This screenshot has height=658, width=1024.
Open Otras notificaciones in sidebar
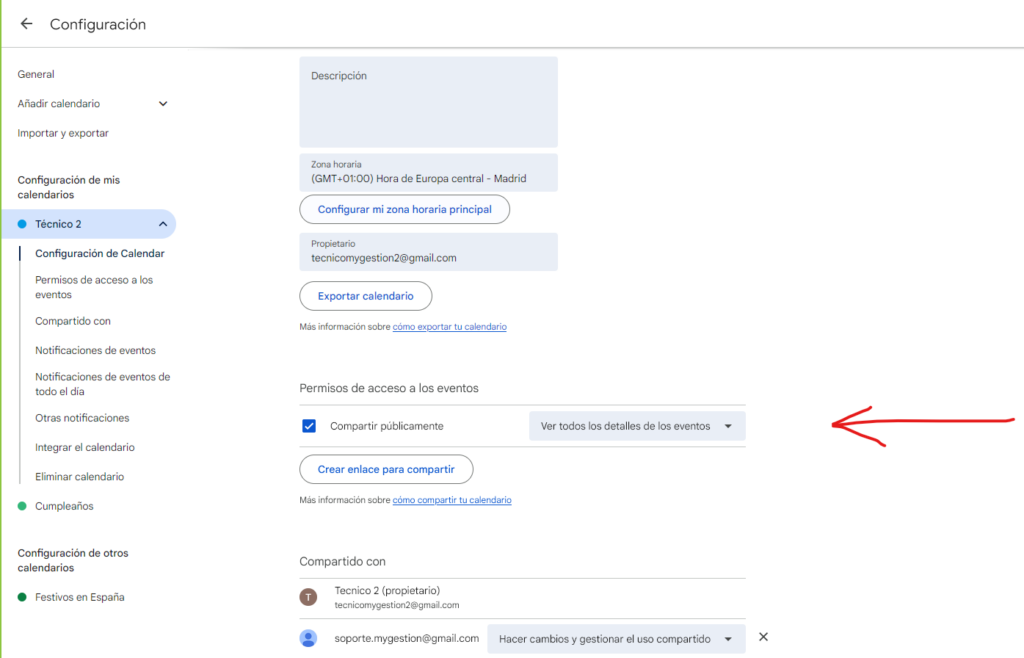click(x=82, y=418)
